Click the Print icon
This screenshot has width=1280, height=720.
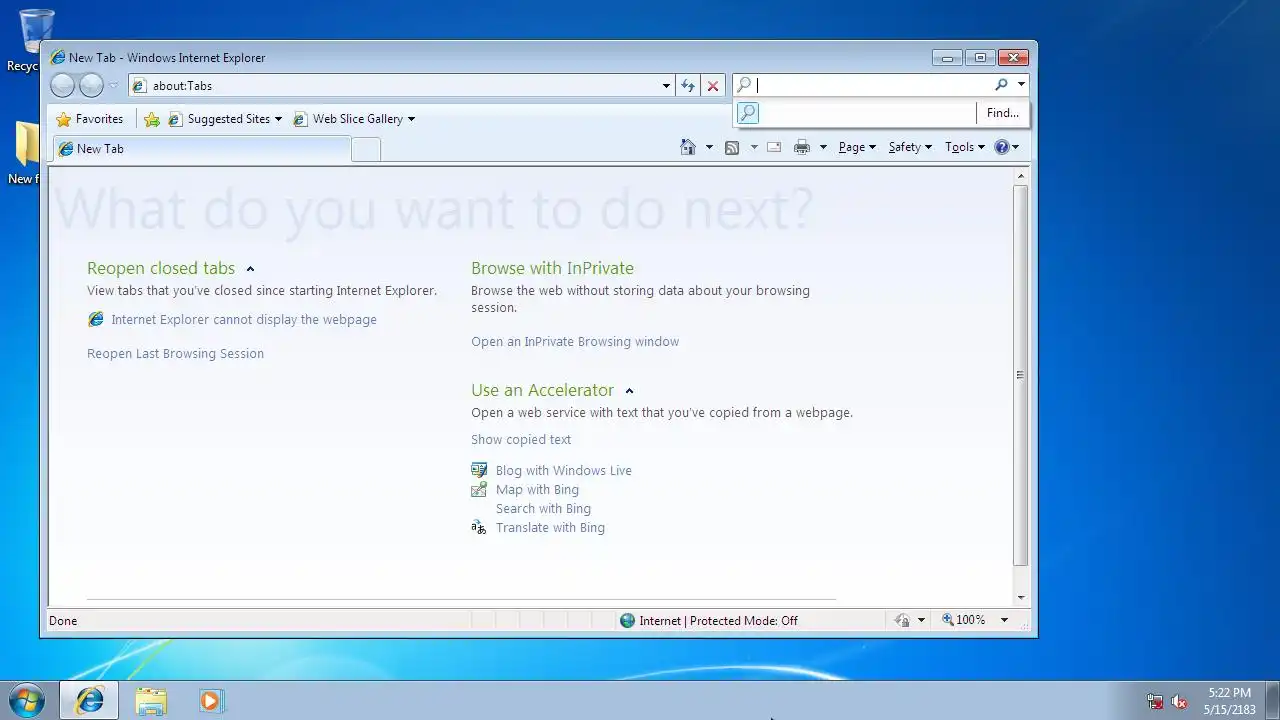click(801, 147)
